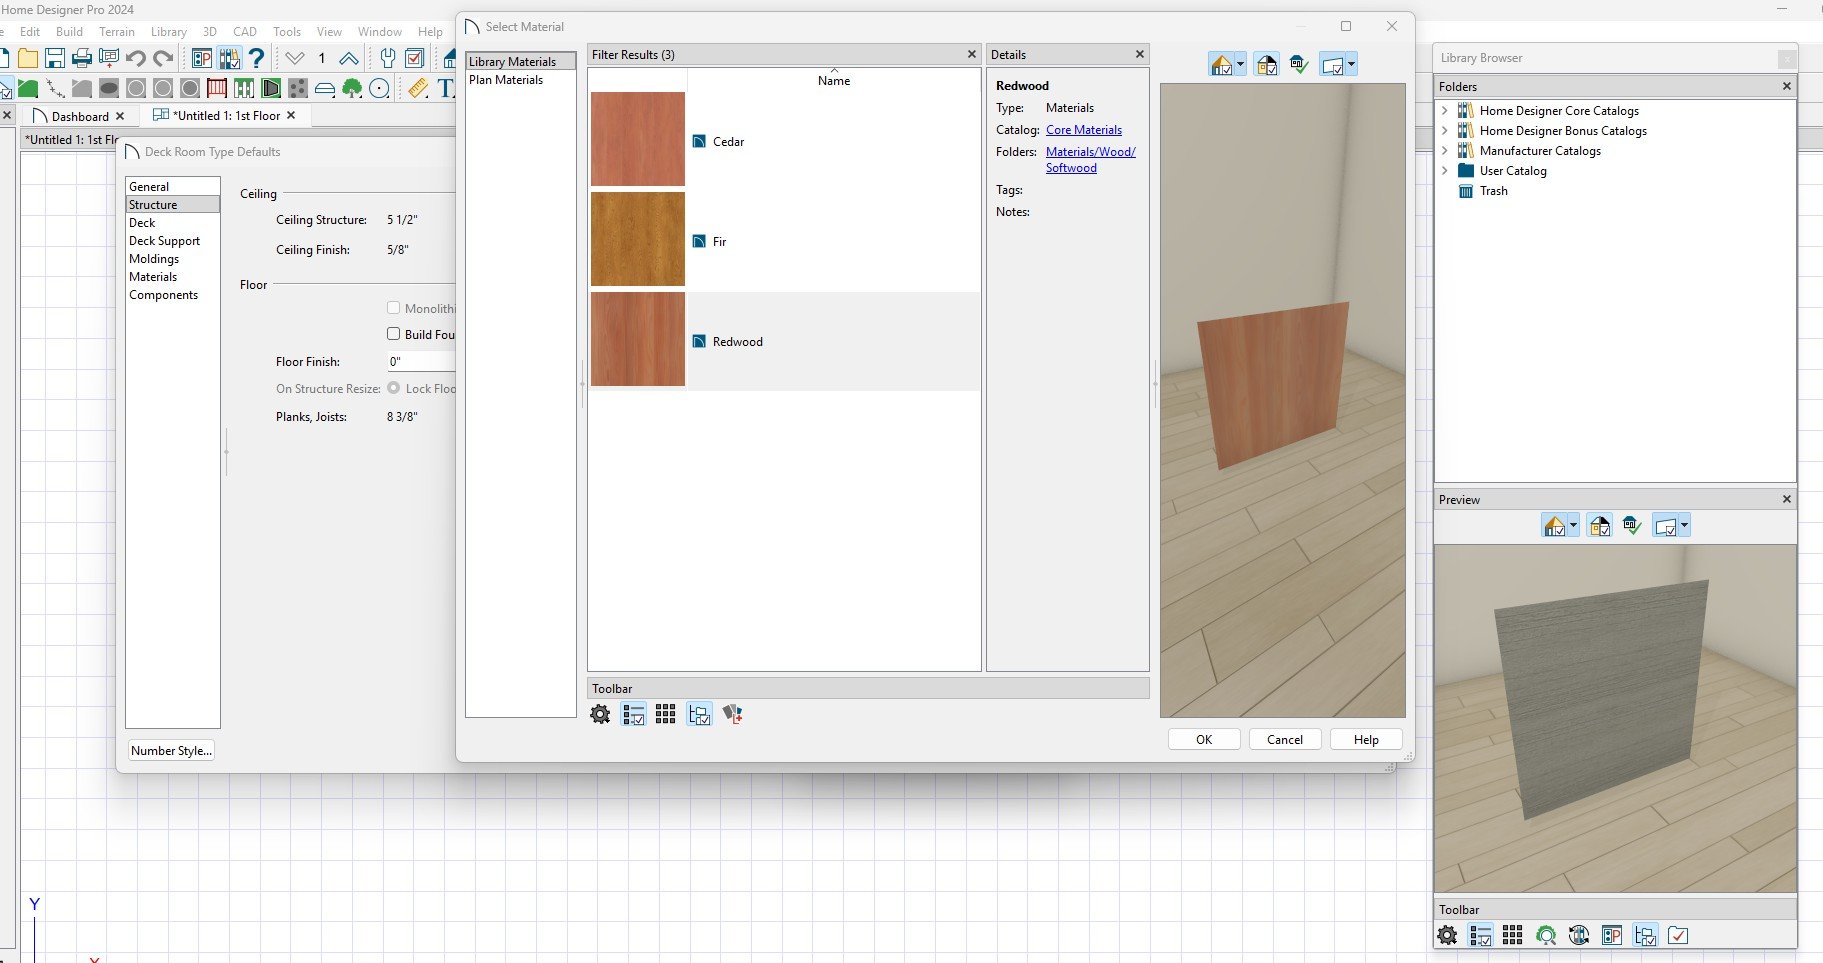Toggle folder tree view in Library Browser toolbar
The width and height of the screenshot is (1823, 963).
pos(1645,935)
